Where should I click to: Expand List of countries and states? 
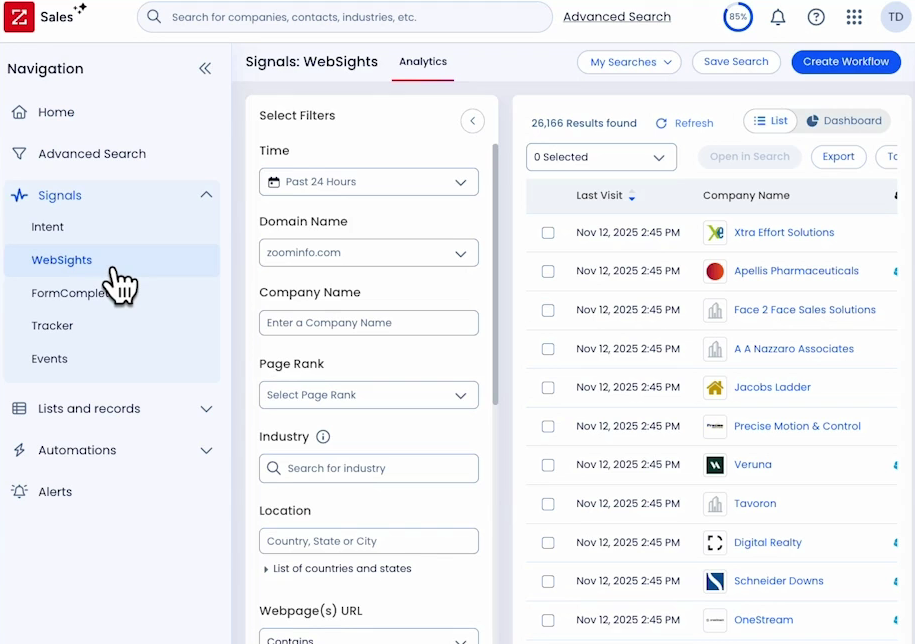[x=337, y=568]
